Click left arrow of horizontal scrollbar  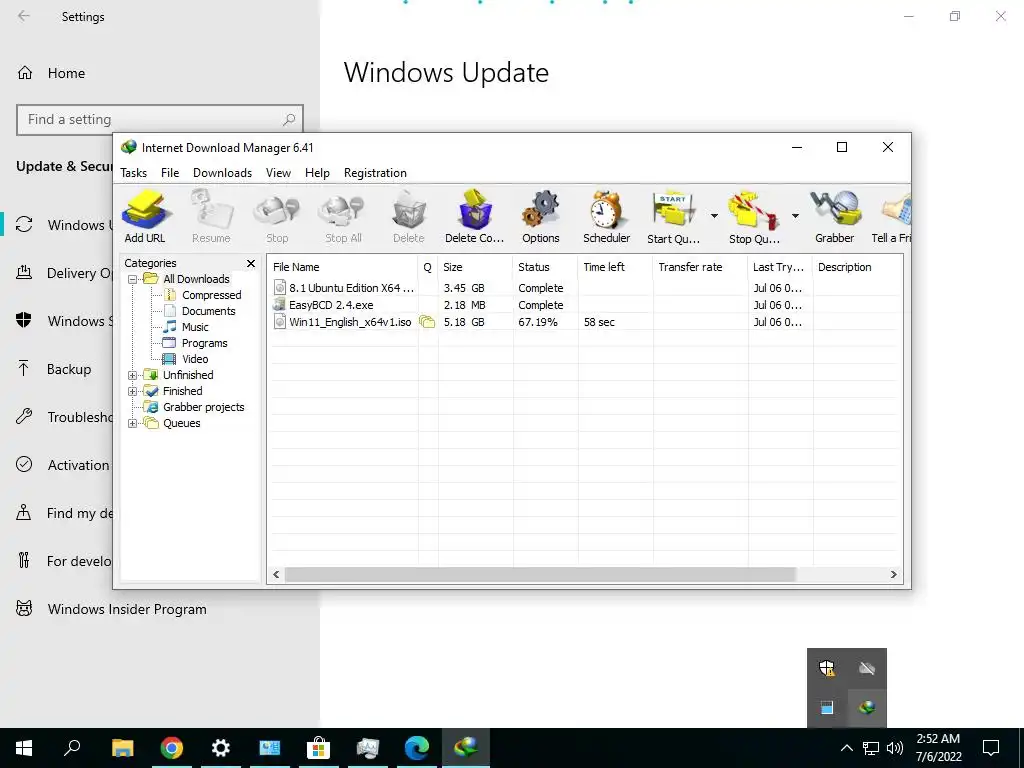pos(276,575)
